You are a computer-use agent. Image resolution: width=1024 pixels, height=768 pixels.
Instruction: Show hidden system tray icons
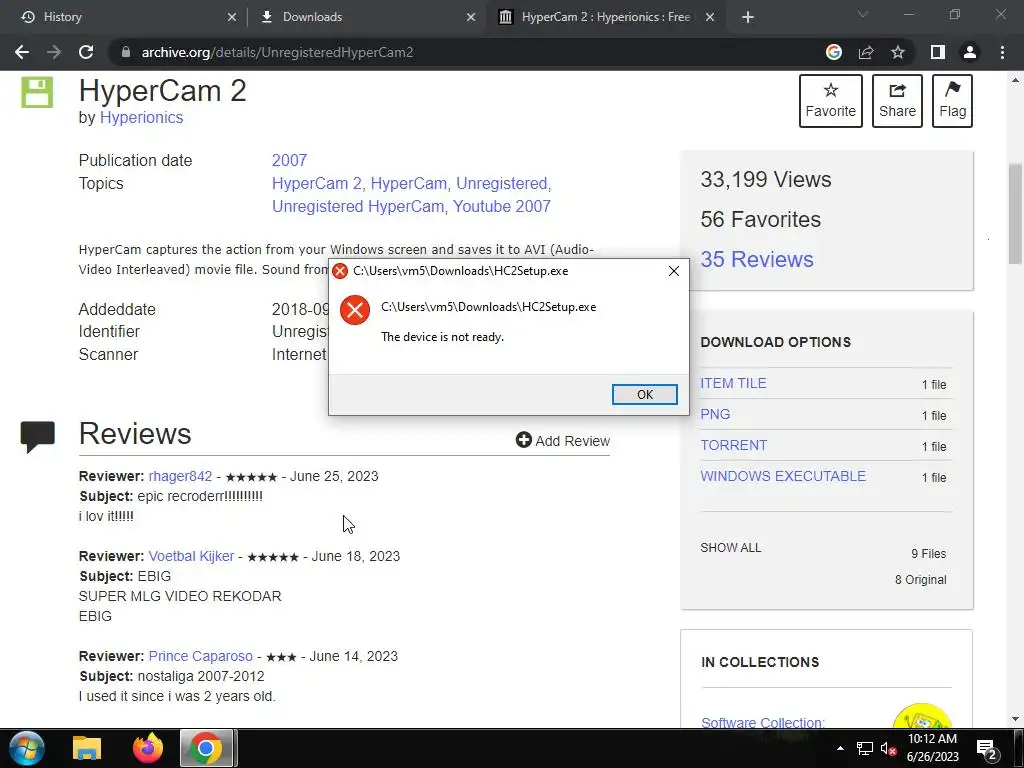(x=840, y=748)
